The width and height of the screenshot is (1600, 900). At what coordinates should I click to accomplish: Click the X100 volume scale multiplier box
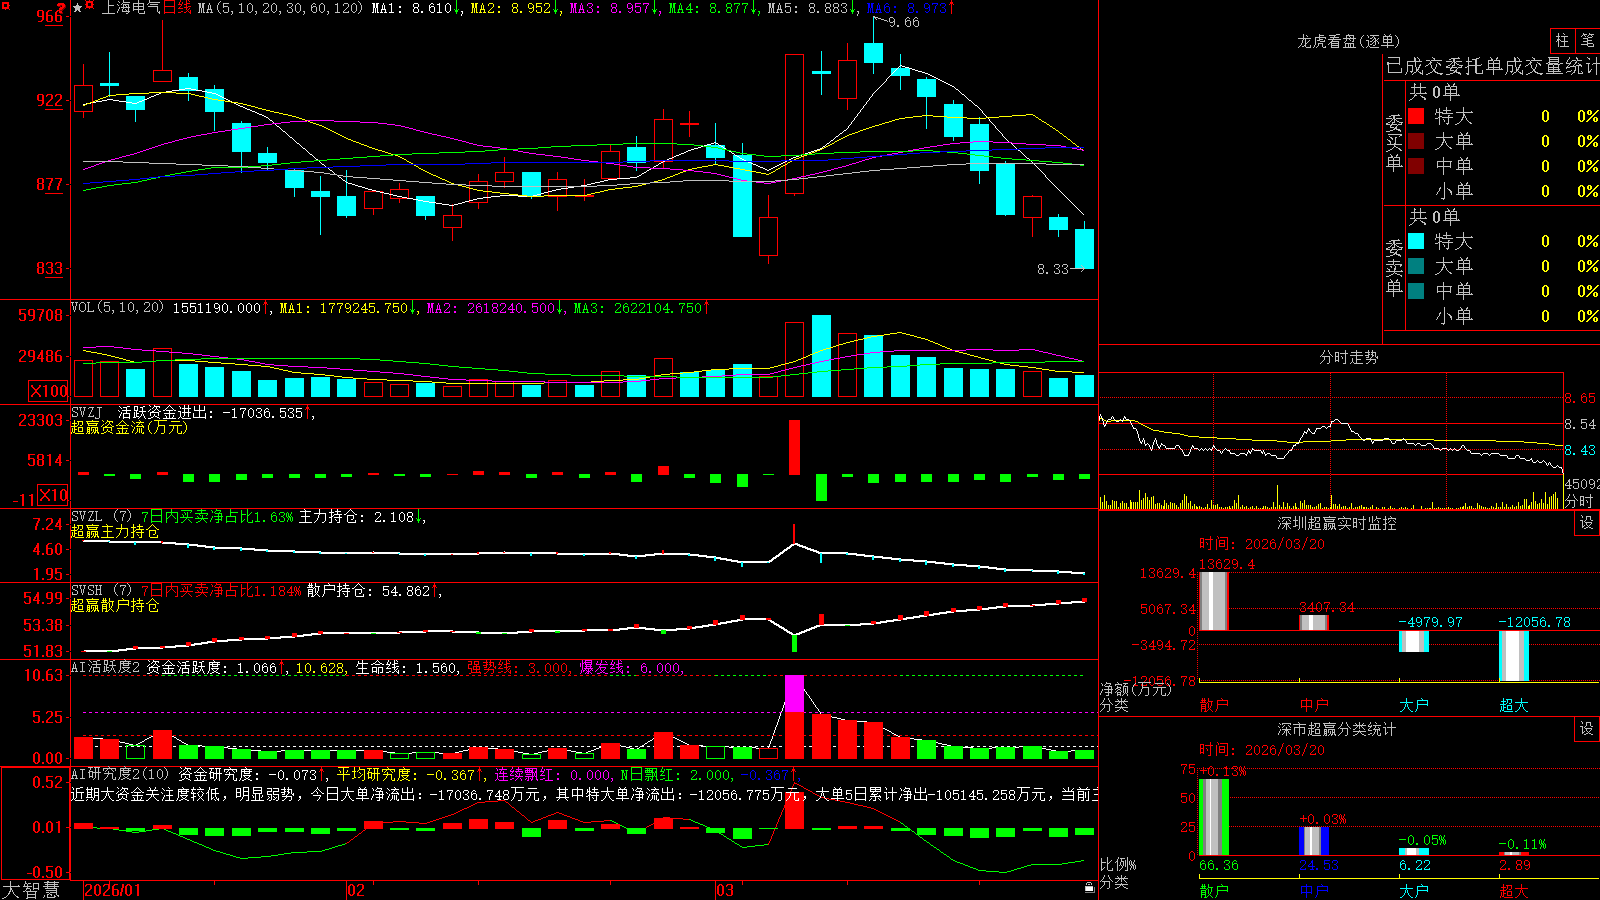48,391
